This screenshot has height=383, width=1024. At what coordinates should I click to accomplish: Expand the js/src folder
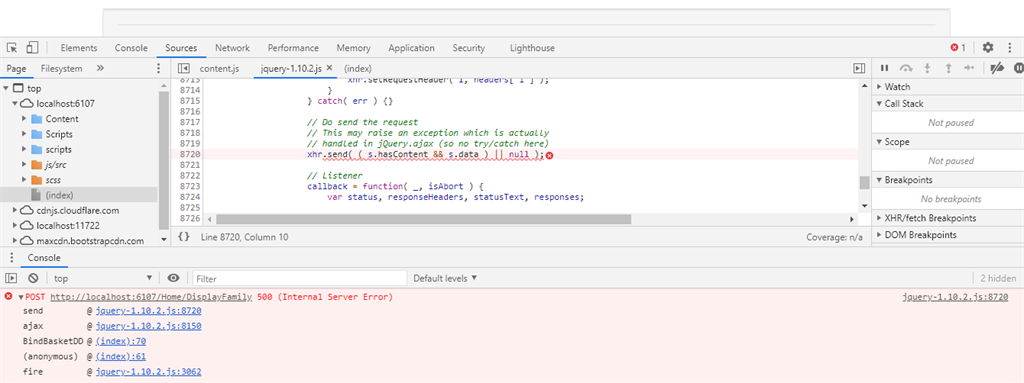(x=24, y=165)
